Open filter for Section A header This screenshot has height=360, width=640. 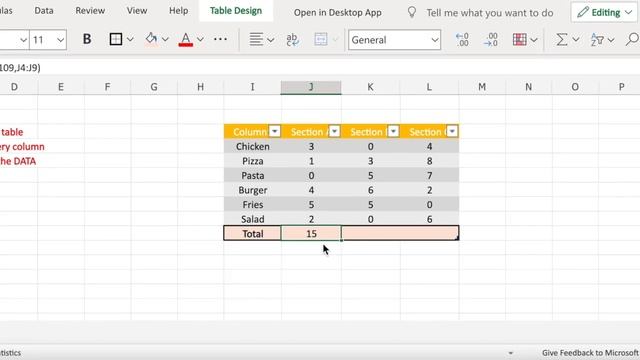(x=335, y=131)
